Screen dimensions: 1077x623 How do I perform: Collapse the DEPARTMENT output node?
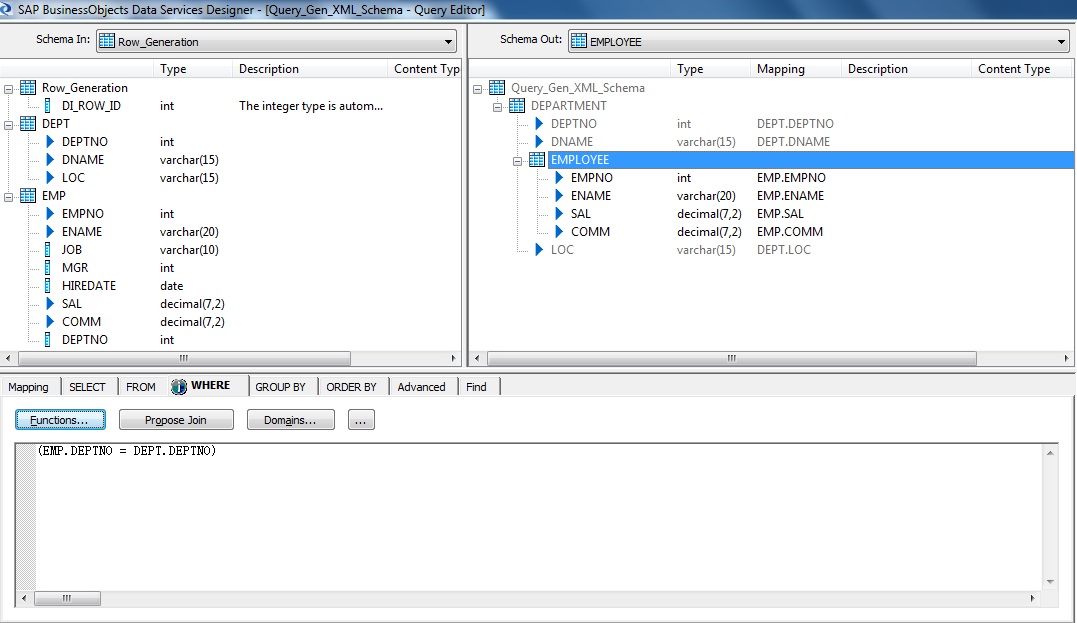click(497, 107)
